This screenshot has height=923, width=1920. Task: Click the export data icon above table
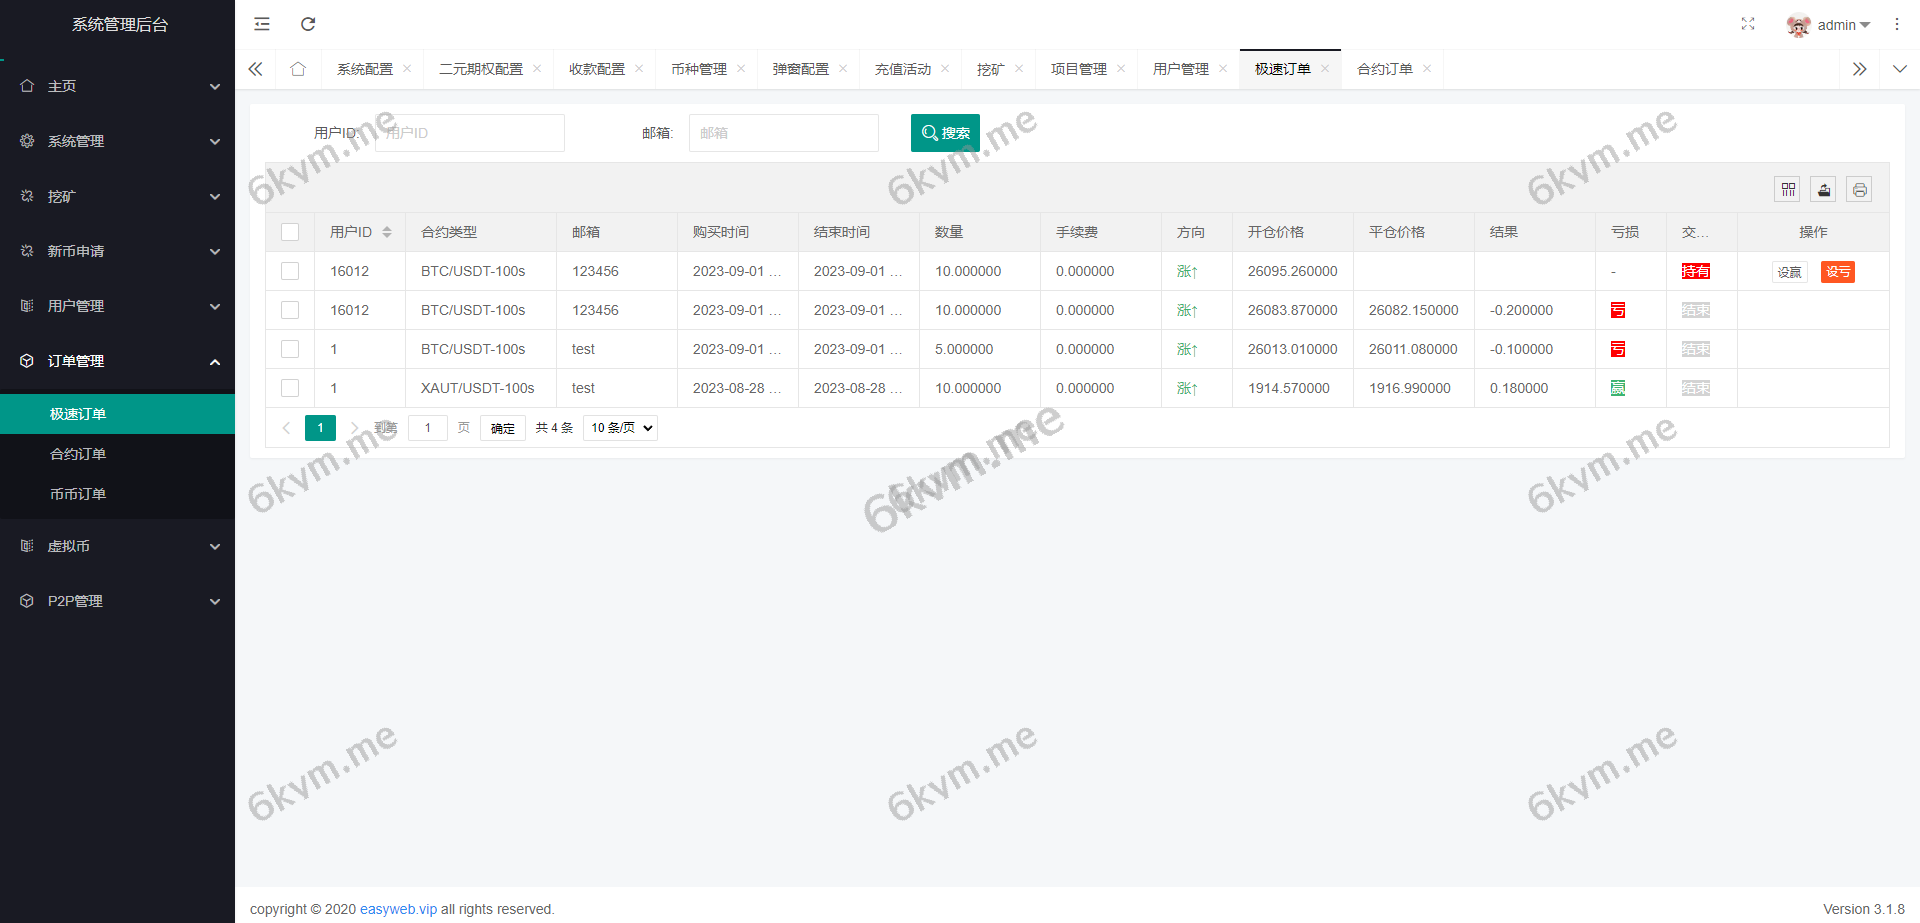tap(1823, 189)
